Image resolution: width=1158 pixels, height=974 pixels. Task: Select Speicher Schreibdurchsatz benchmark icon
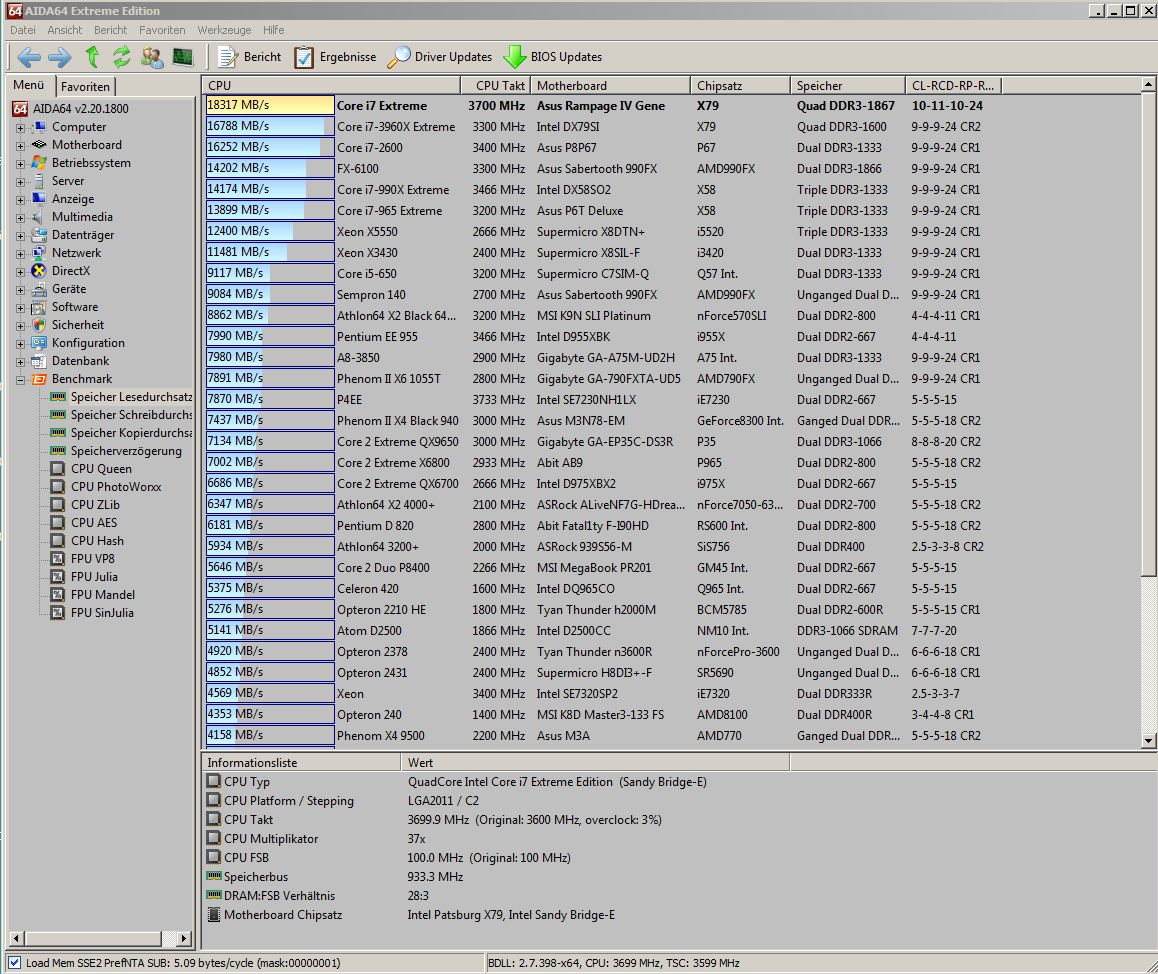coord(58,415)
